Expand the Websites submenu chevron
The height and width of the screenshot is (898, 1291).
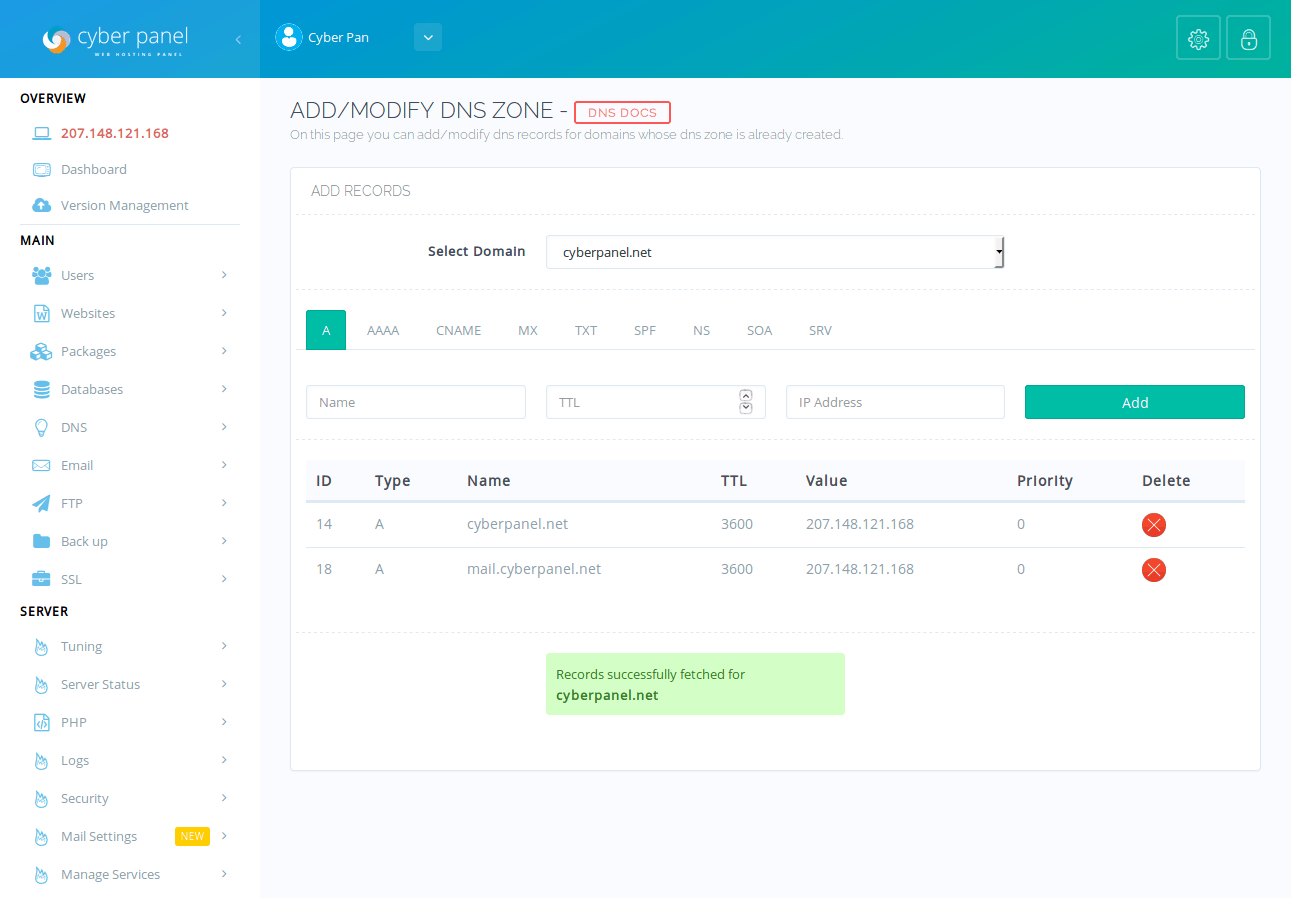coord(224,313)
